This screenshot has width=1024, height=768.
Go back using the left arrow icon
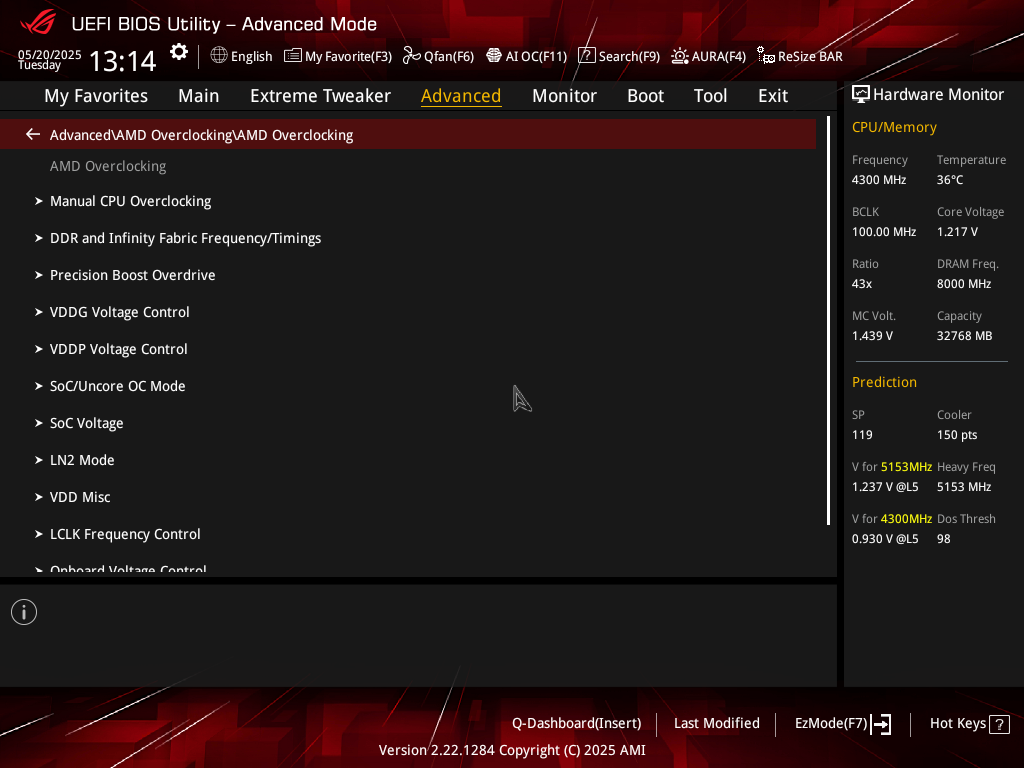(33, 134)
